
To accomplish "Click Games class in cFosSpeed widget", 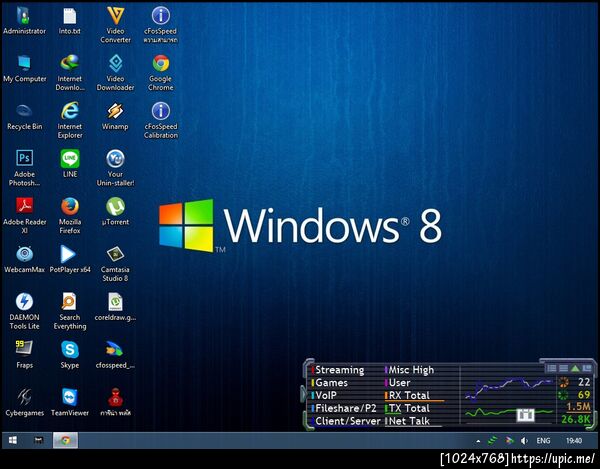I will [331, 383].
